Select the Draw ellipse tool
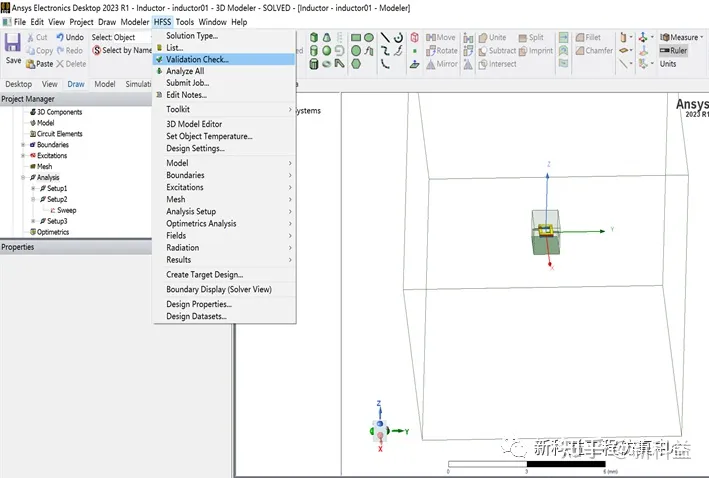 click(x=369, y=37)
